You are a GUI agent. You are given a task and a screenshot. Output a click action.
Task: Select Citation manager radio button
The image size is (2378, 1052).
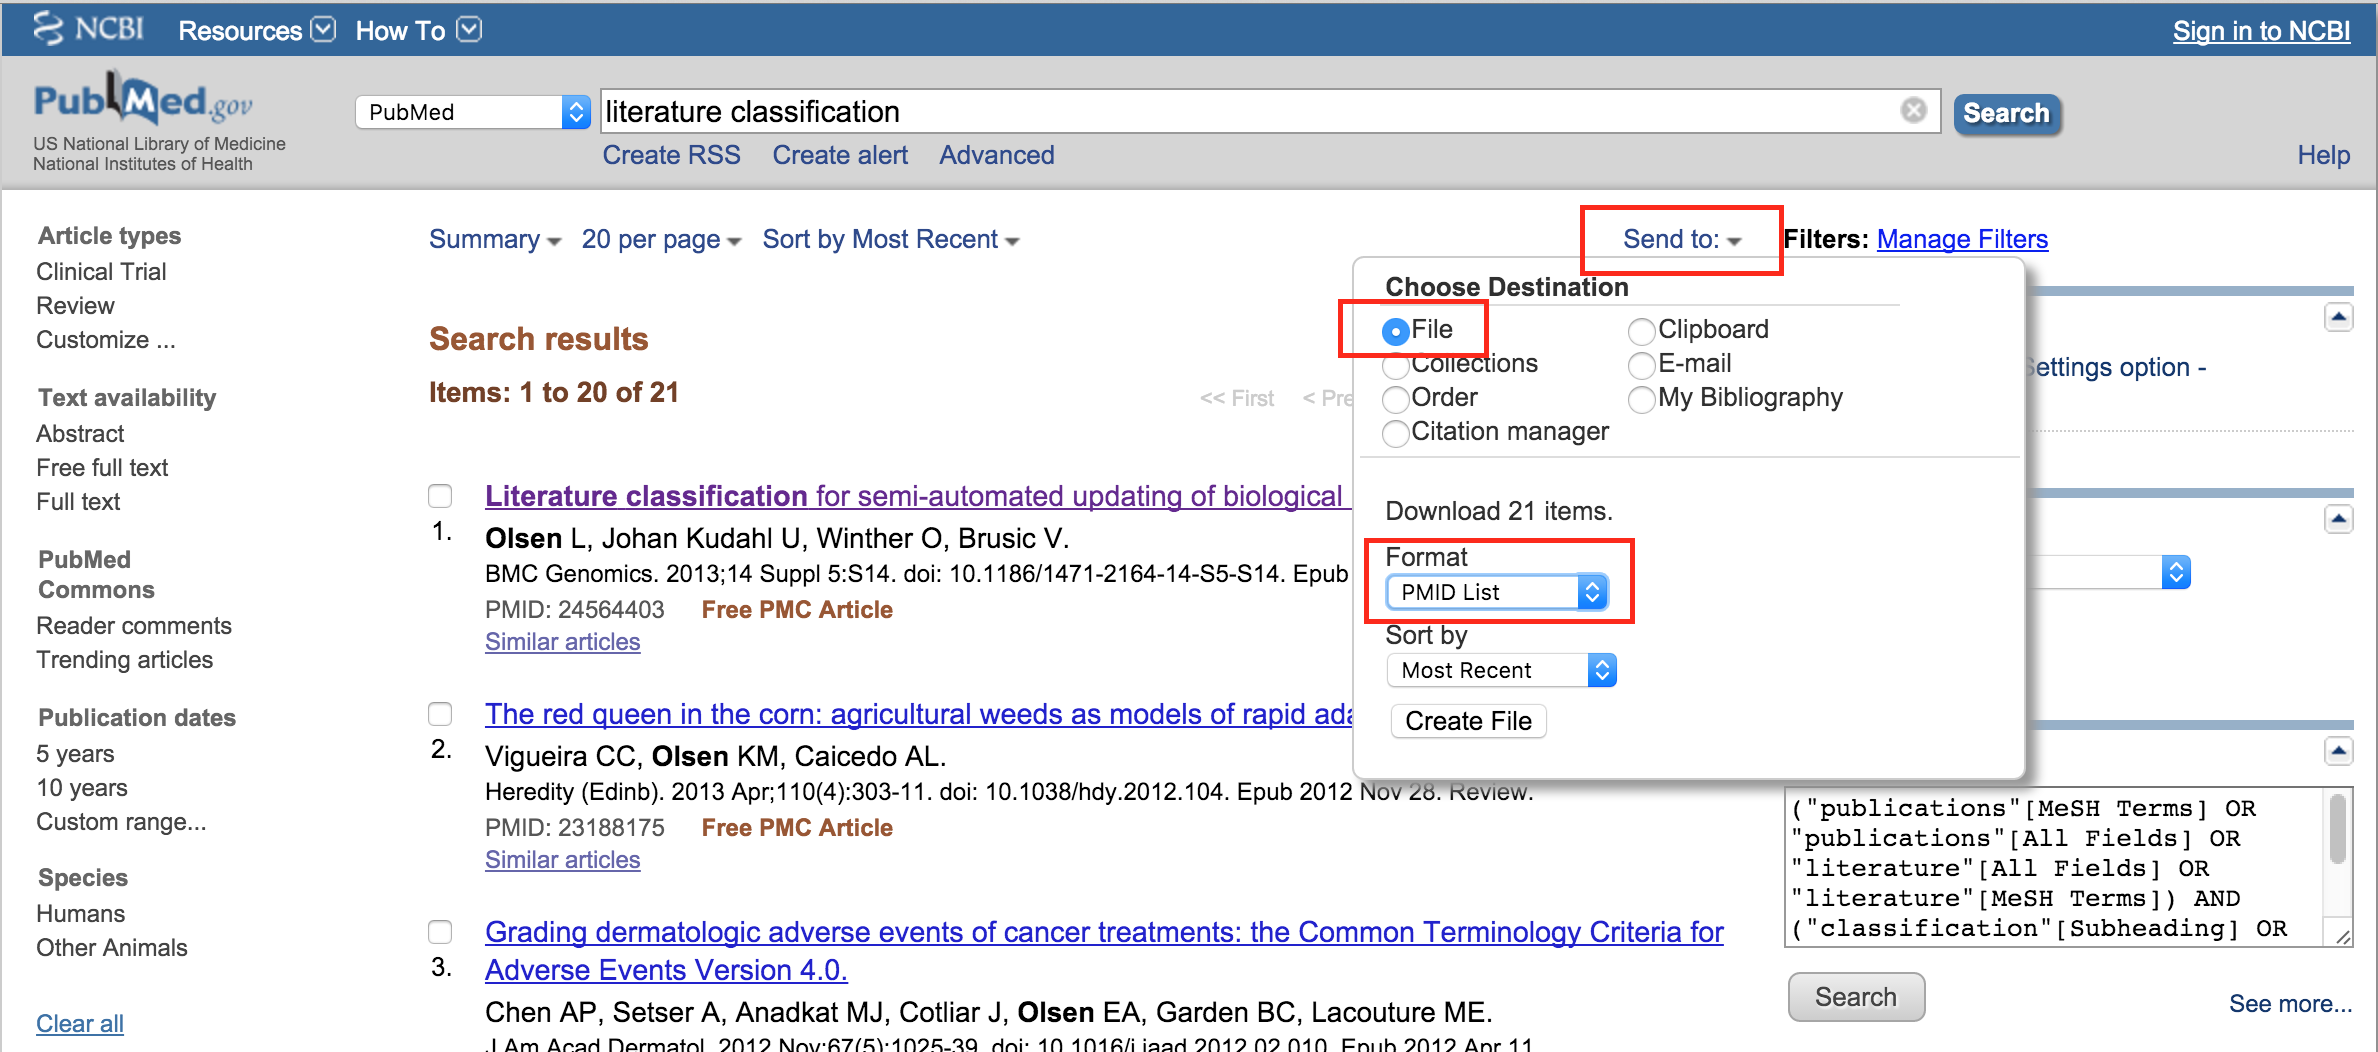click(x=1395, y=433)
